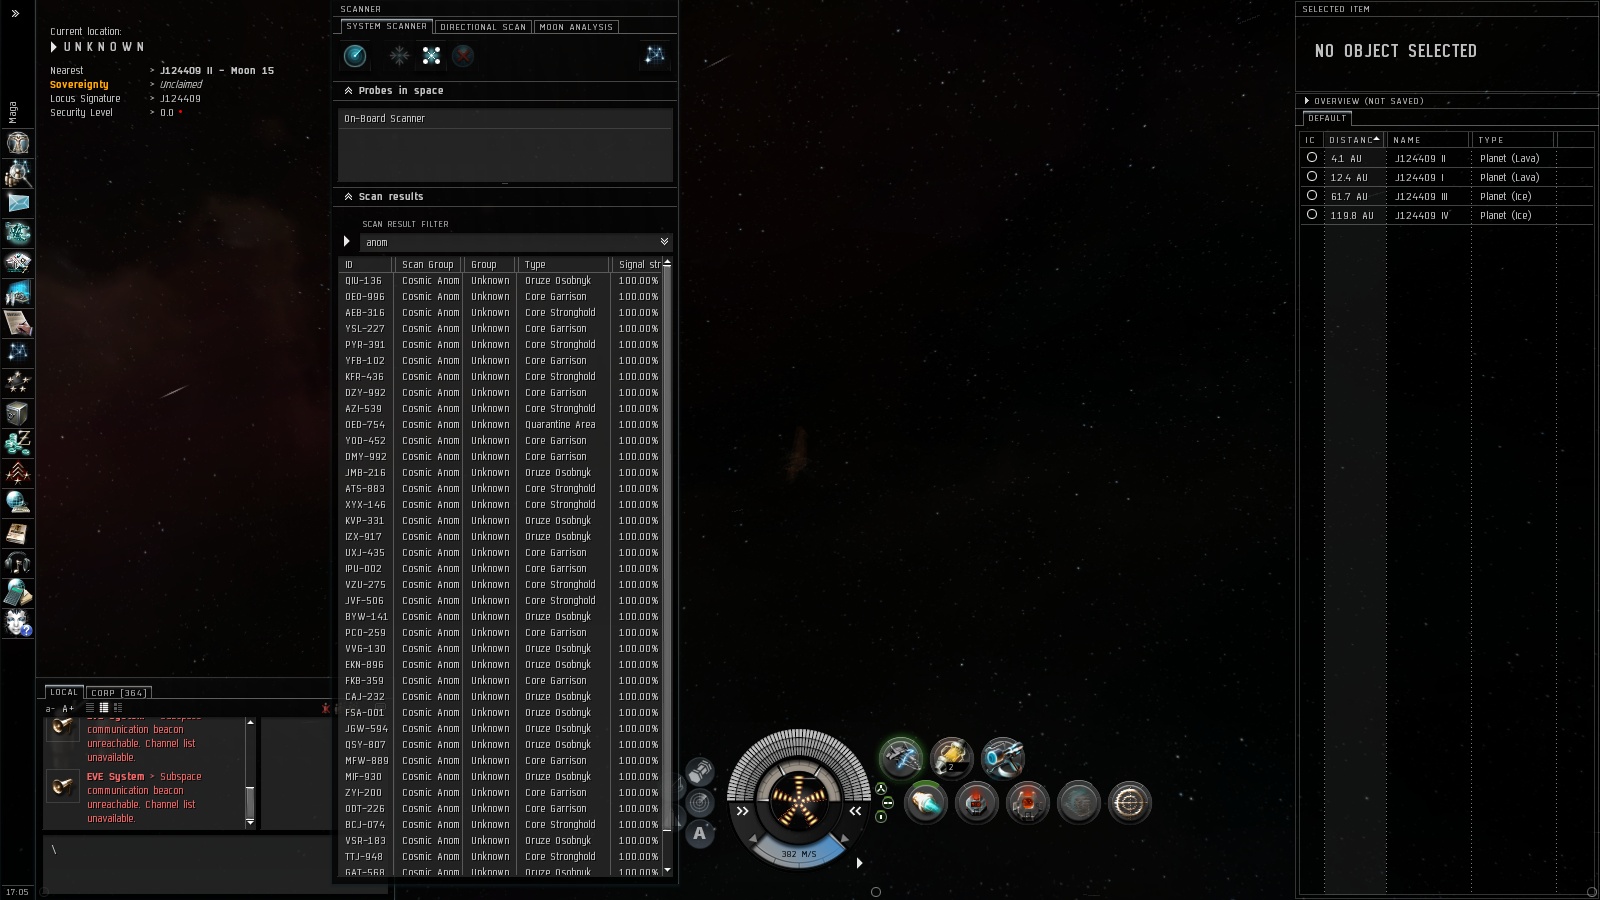Open the in-game Browser globe icon
This screenshot has height=900, width=1600.
coord(18,503)
